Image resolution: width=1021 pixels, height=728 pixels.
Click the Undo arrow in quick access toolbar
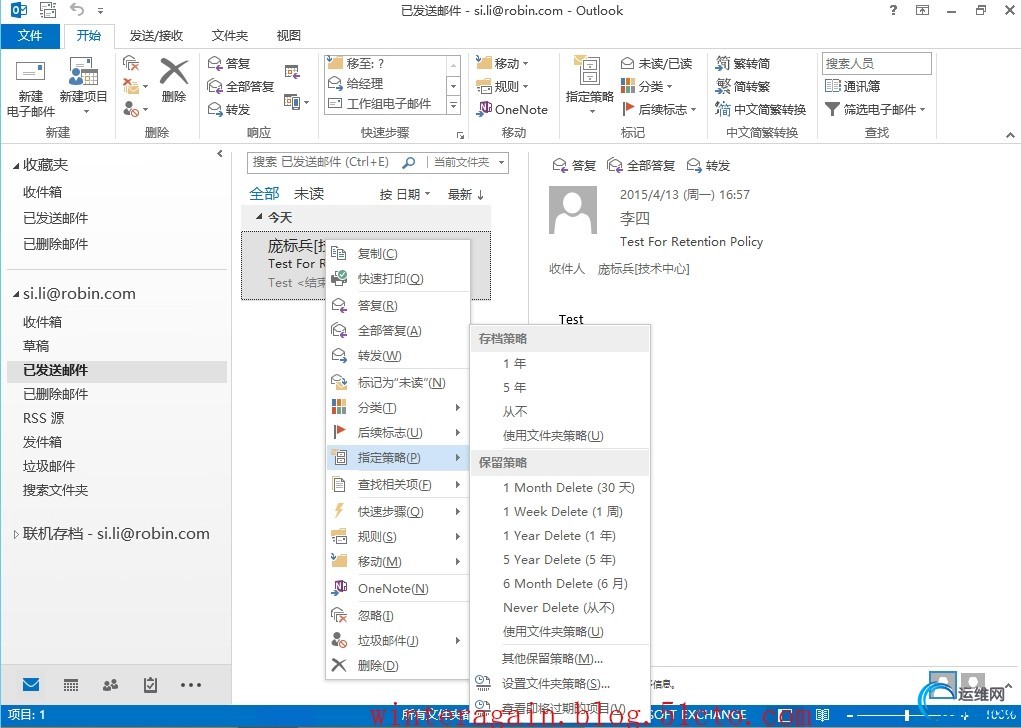pos(77,10)
